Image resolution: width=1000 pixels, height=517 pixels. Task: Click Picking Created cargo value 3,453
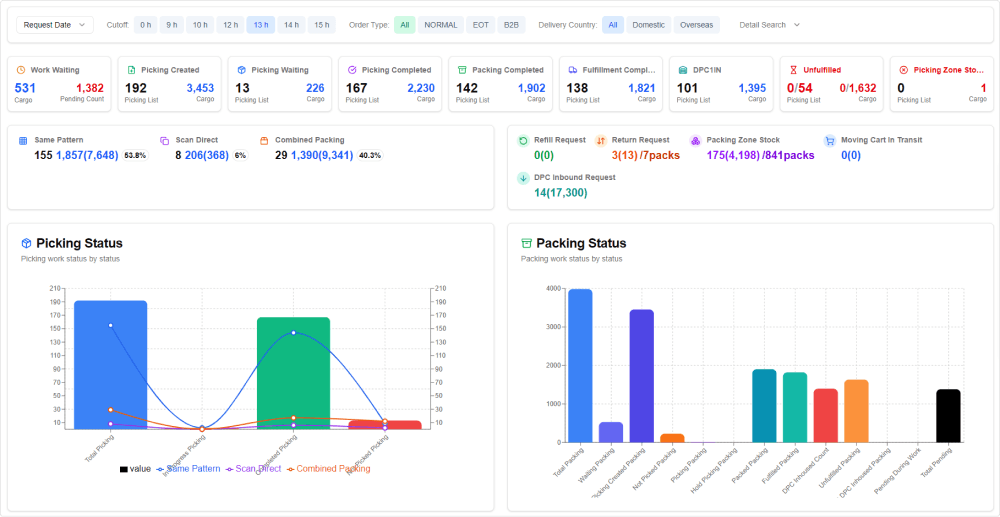click(x=200, y=88)
